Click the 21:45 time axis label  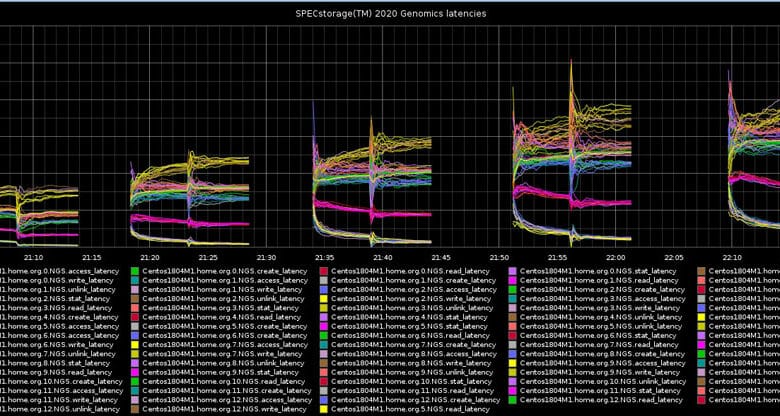(441, 257)
